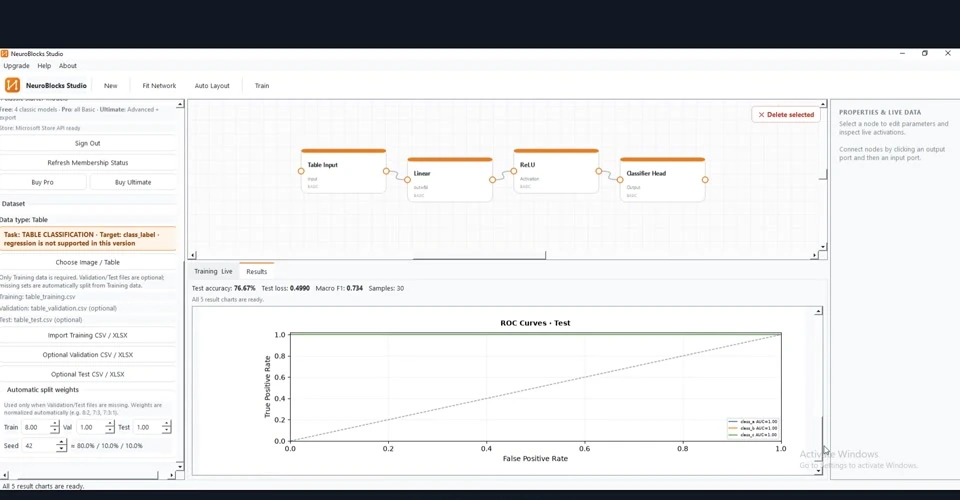Click the 'Test accuracy: 76.67%' text

click(x=223, y=288)
